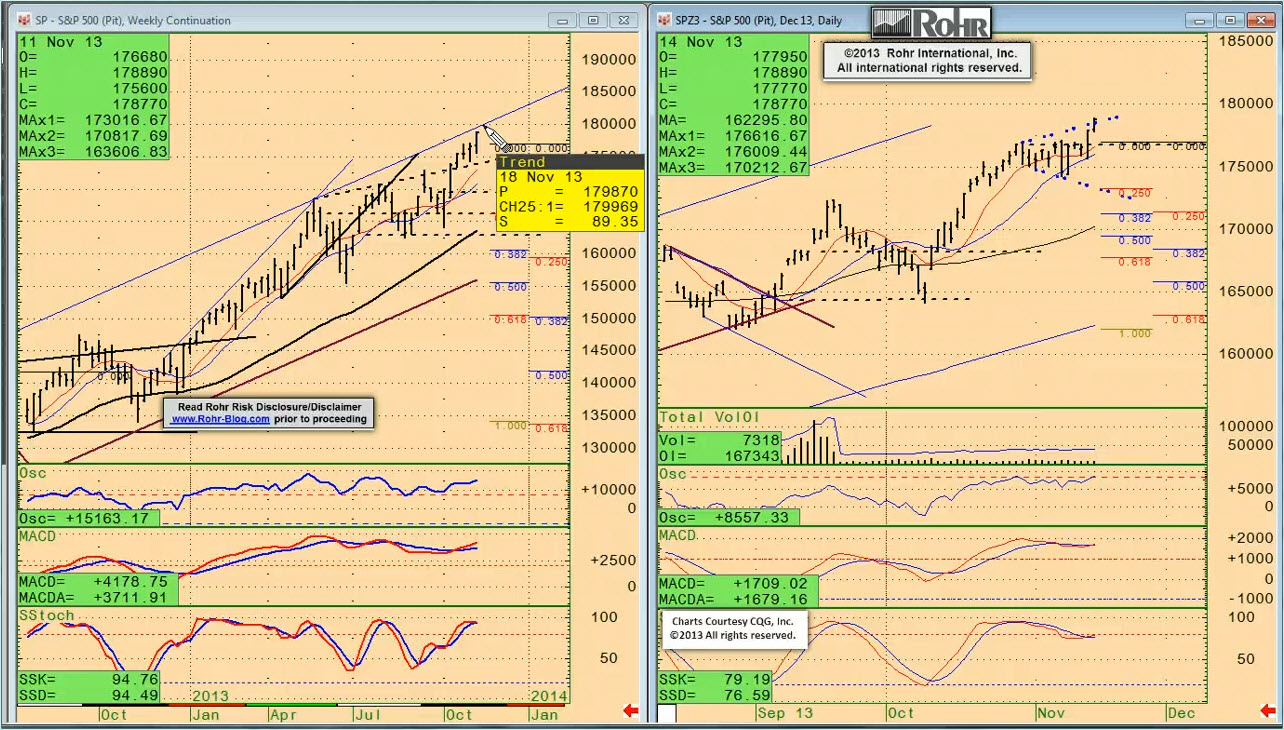Close the SP weekly continuation window
Image resolution: width=1284 pixels, height=730 pixels.
pos(625,20)
